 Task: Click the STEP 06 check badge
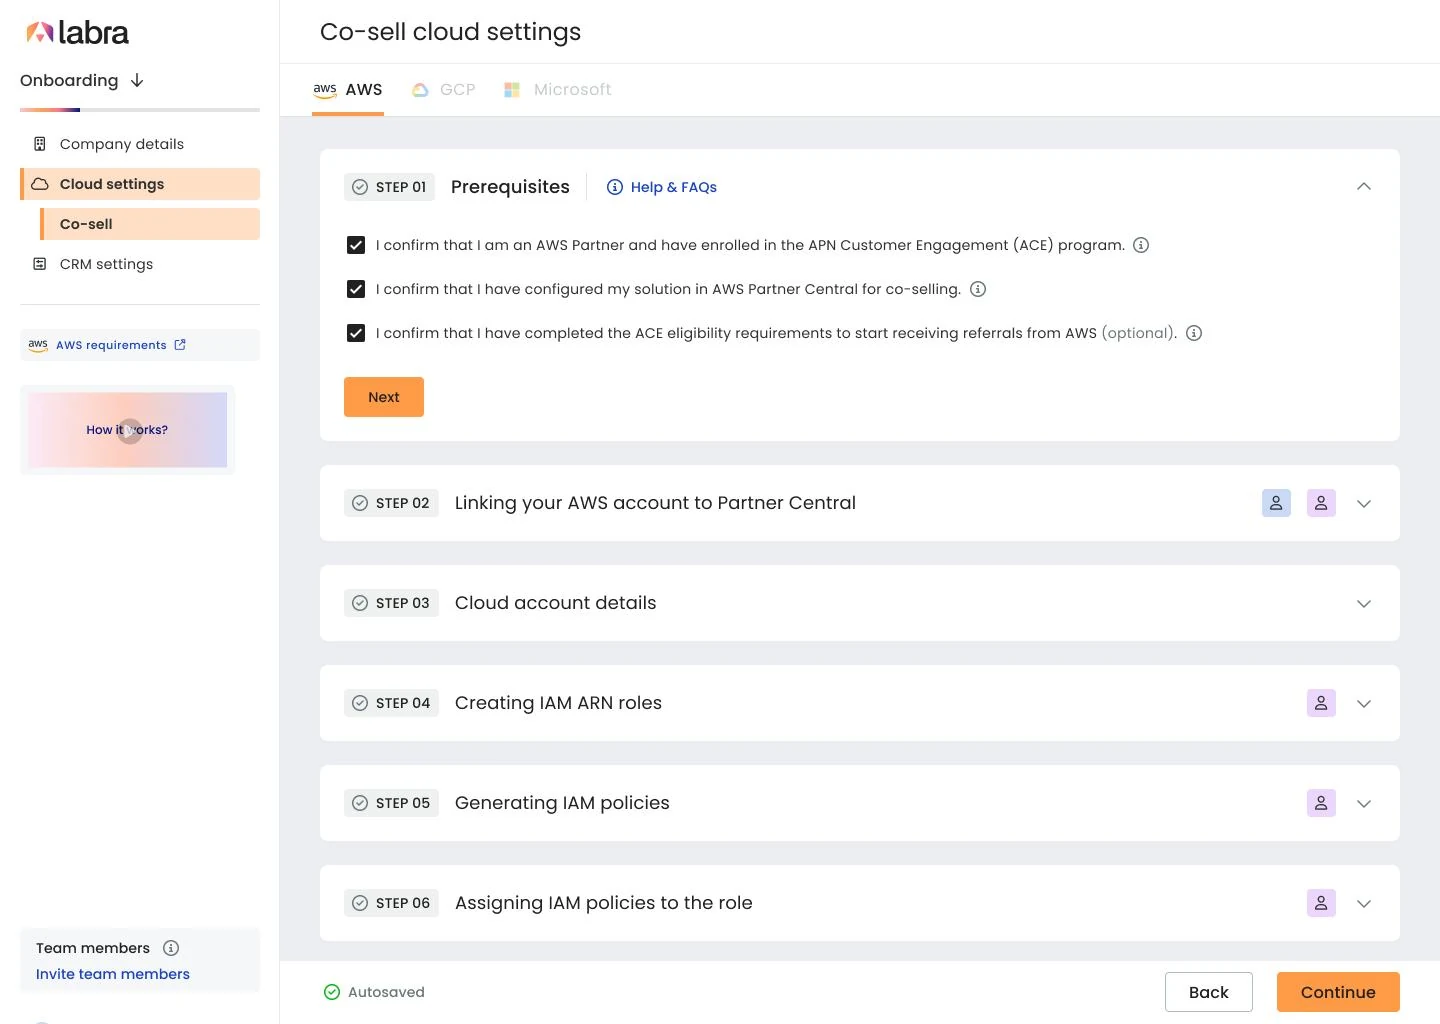(391, 903)
